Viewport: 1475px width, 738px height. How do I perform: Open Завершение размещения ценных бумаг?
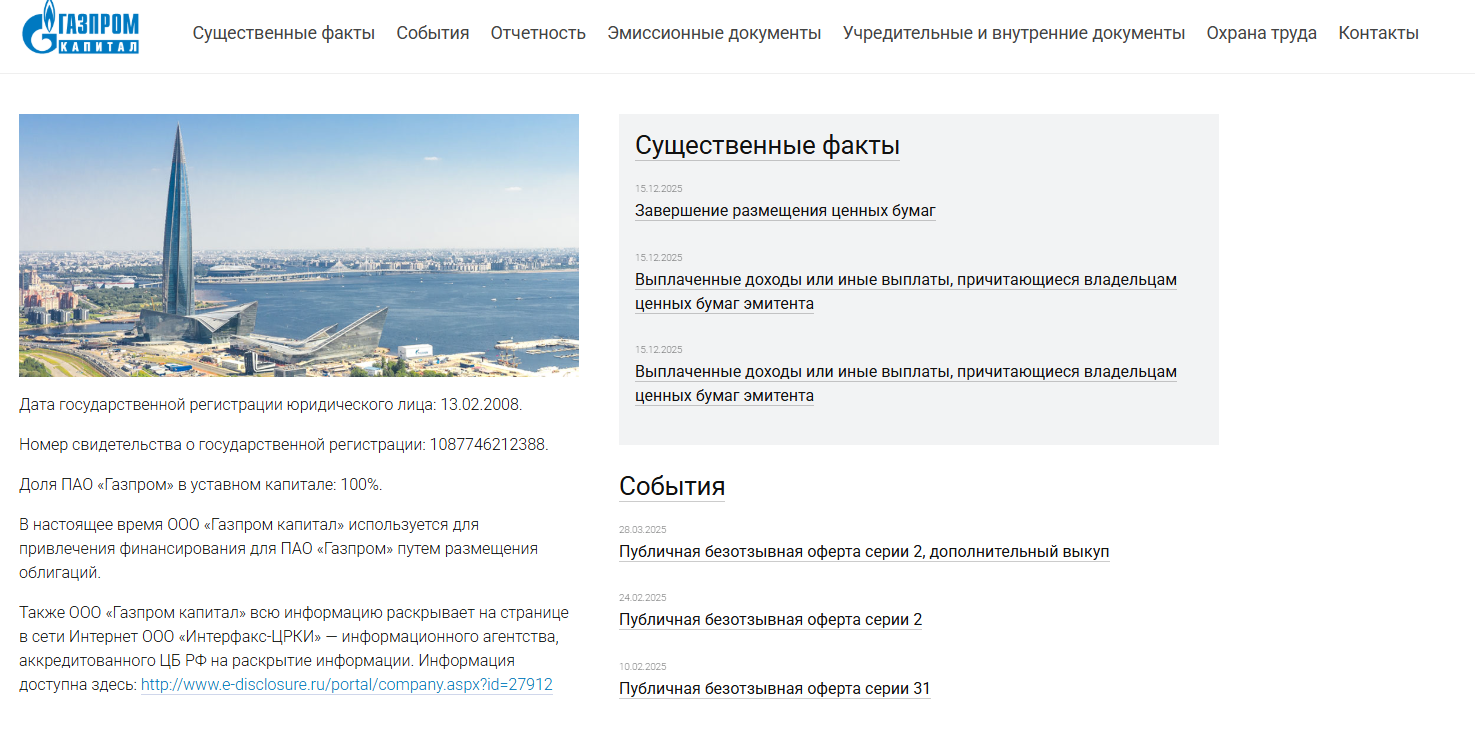(785, 211)
